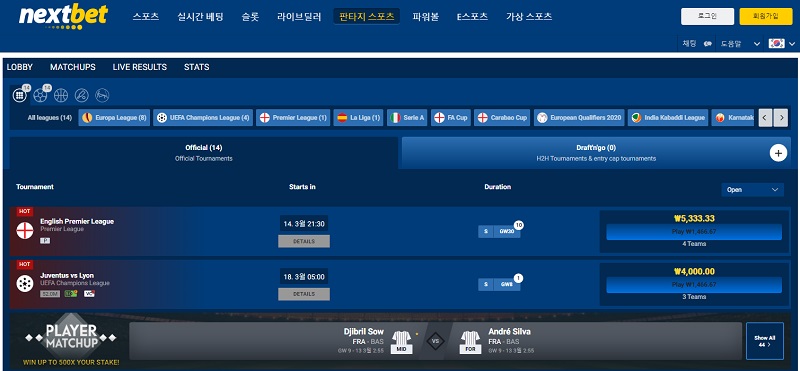800x371 pixels.
Task: Select the all-sports grid filter icon
Action: click(x=19, y=95)
